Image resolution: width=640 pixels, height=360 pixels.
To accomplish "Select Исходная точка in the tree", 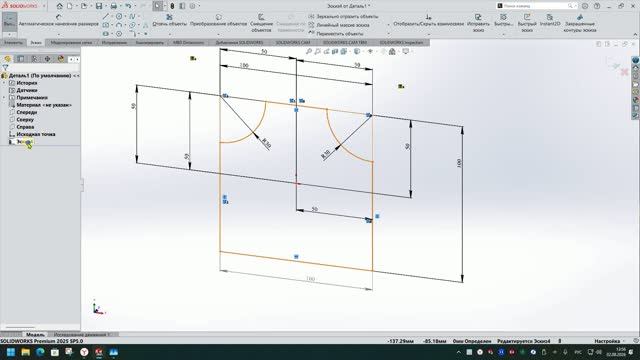I will (x=36, y=134).
